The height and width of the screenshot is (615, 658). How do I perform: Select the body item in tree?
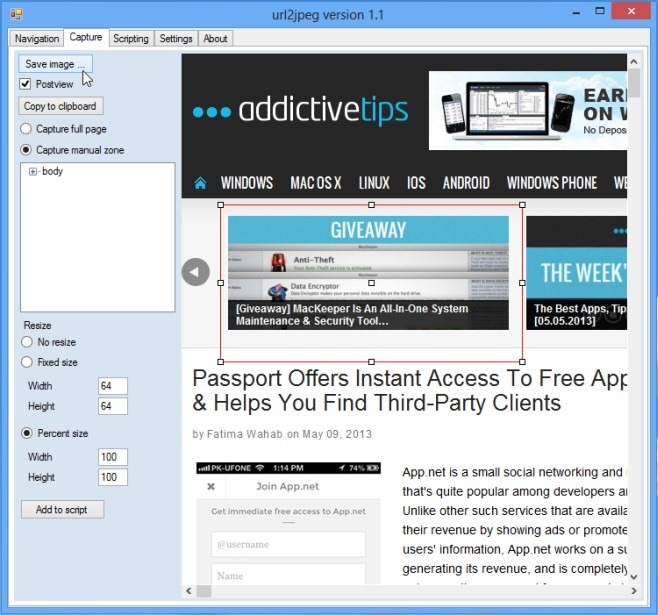52,171
